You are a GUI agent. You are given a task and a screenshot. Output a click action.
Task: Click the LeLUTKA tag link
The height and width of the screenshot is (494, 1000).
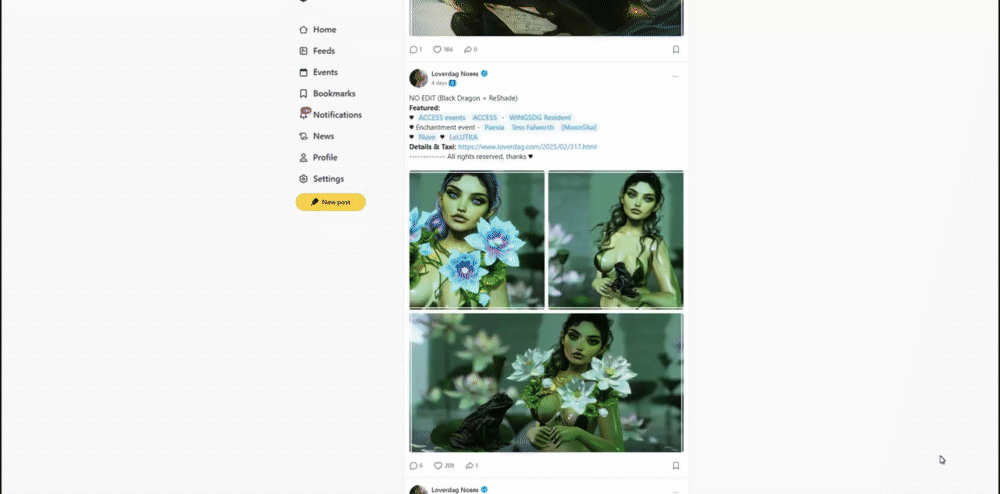click(464, 137)
